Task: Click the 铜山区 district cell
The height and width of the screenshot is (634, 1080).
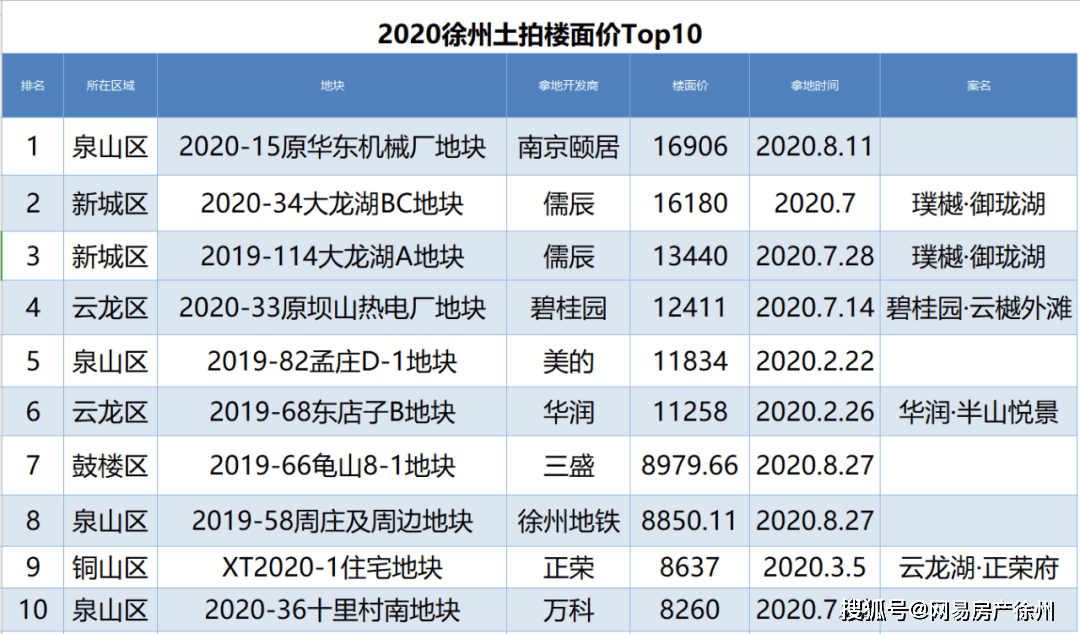Action: (x=110, y=567)
